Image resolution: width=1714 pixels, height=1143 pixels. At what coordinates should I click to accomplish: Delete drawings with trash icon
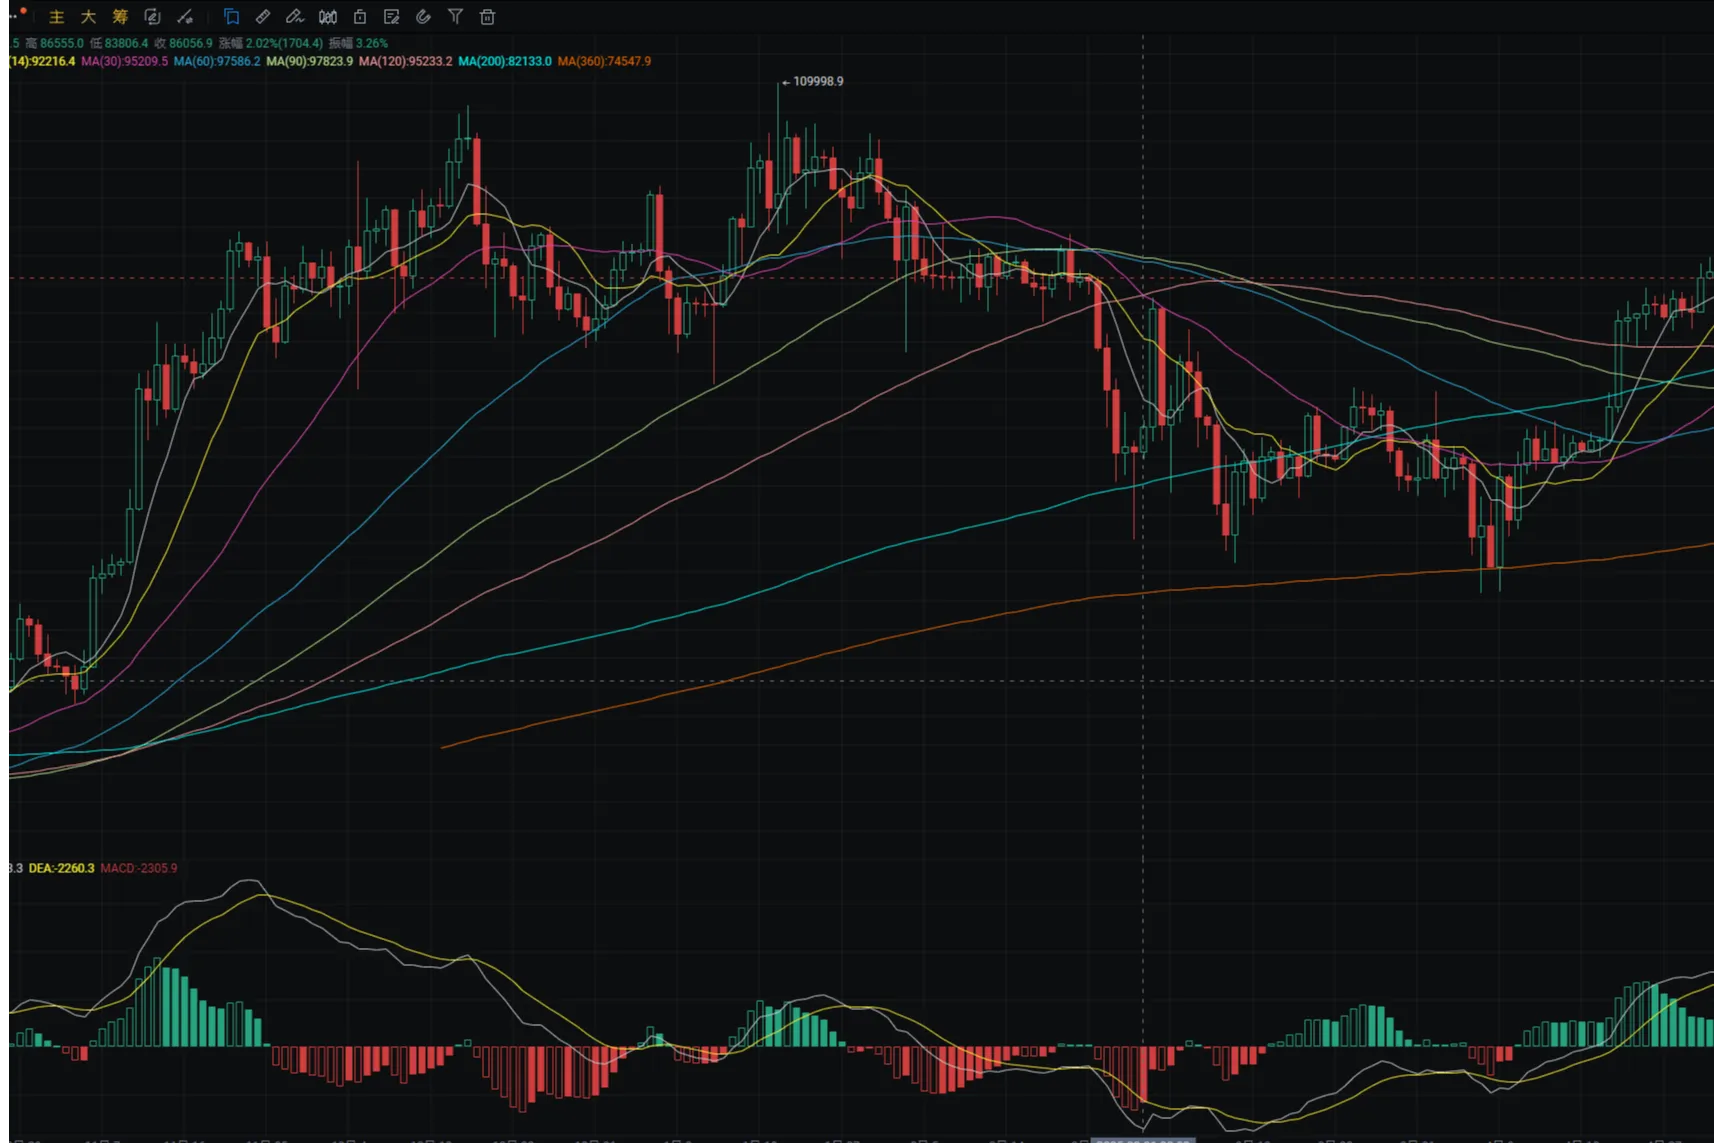[x=488, y=17]
